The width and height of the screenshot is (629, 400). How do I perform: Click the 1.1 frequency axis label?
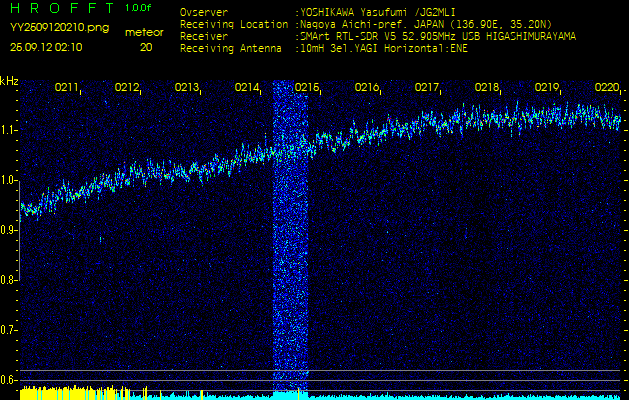[9, 130]
